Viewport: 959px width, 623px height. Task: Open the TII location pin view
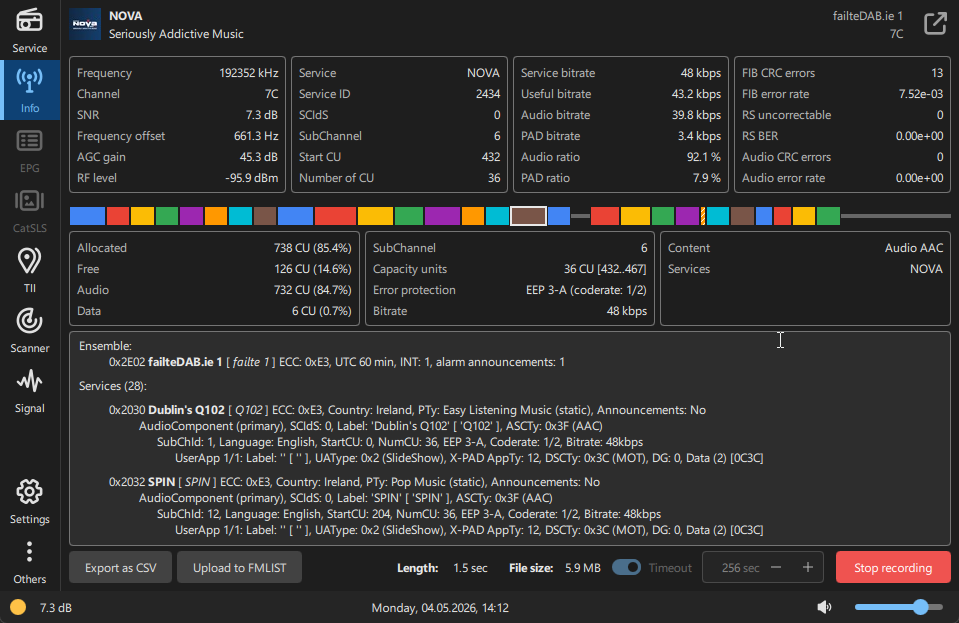(x=29, y=270)
